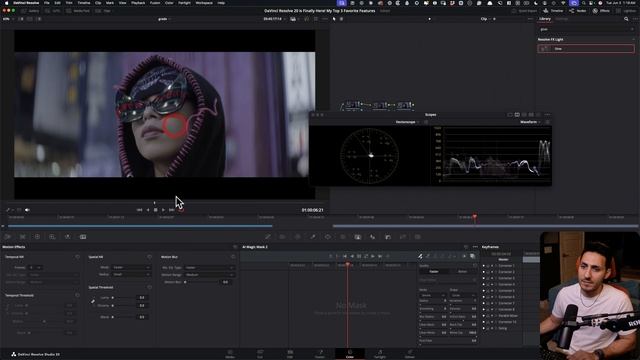Open Motion Blur Mo. Est. Type dropdown

209,267
